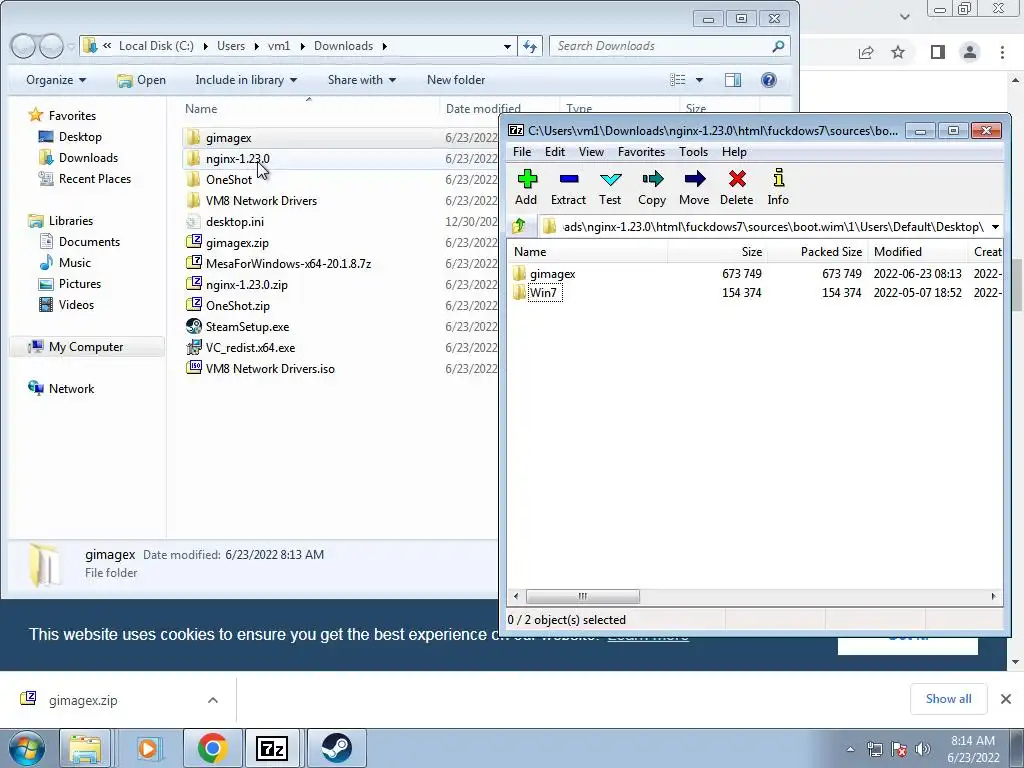Go up one folder level in 7-Zip
Image resolution: width=1024 pixels, height=768 pixels.
tap(519, 227)
